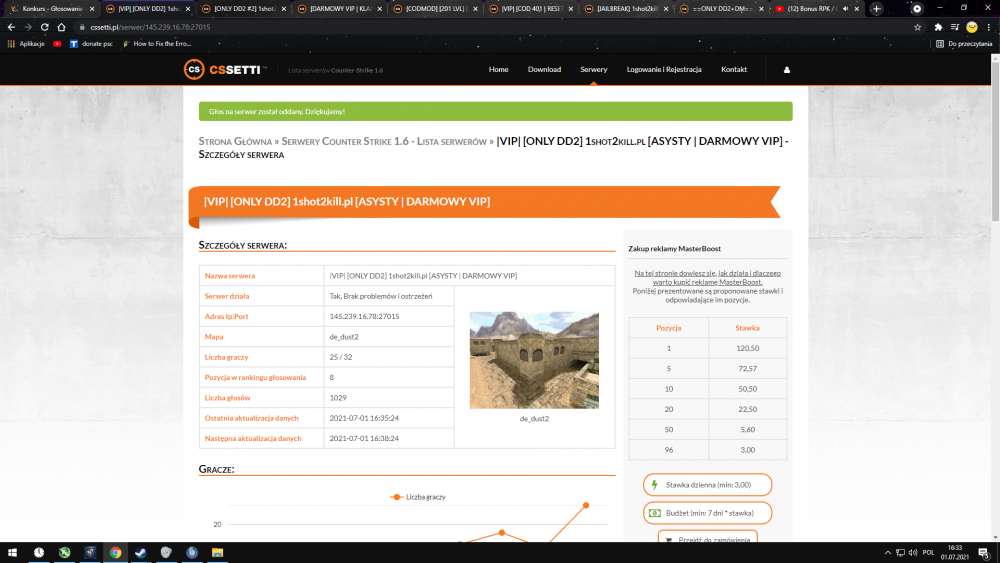Open the Download menu item

[544, 69]
